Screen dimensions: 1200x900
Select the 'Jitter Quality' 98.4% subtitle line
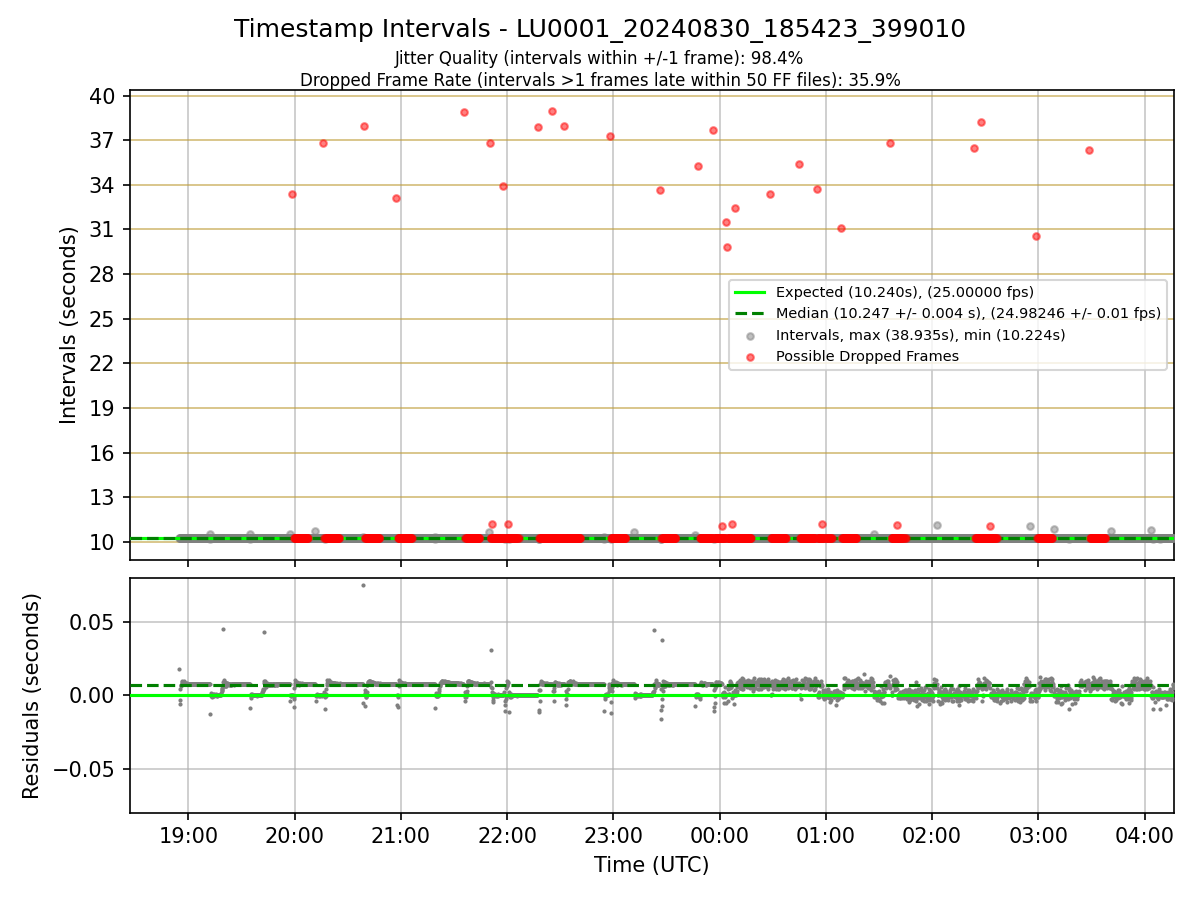[x=600, y=59]
